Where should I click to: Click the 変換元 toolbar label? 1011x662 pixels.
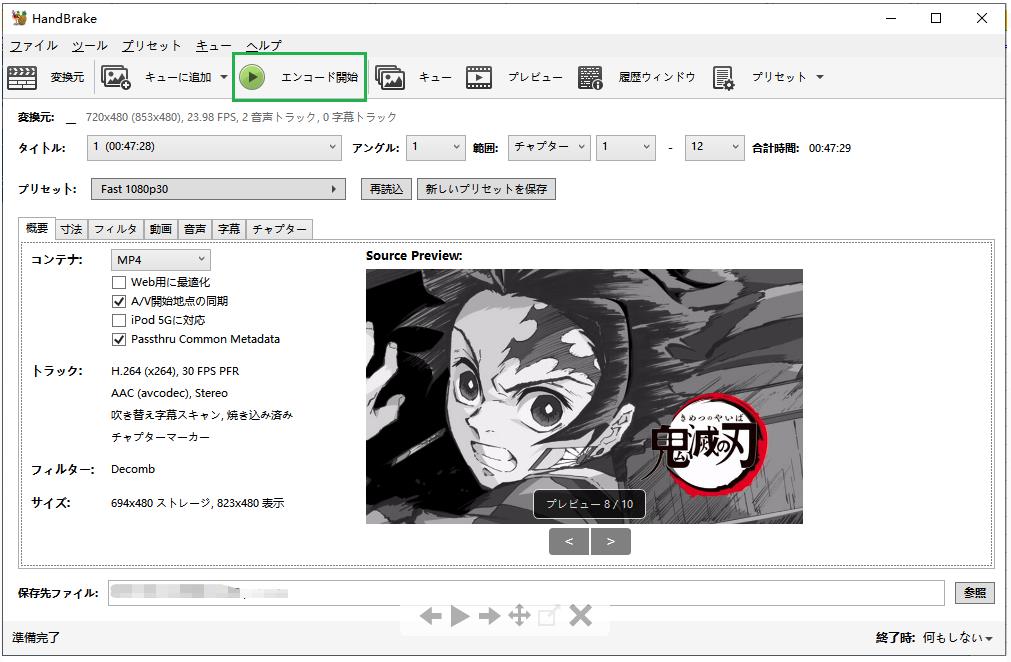coord(67,77)
